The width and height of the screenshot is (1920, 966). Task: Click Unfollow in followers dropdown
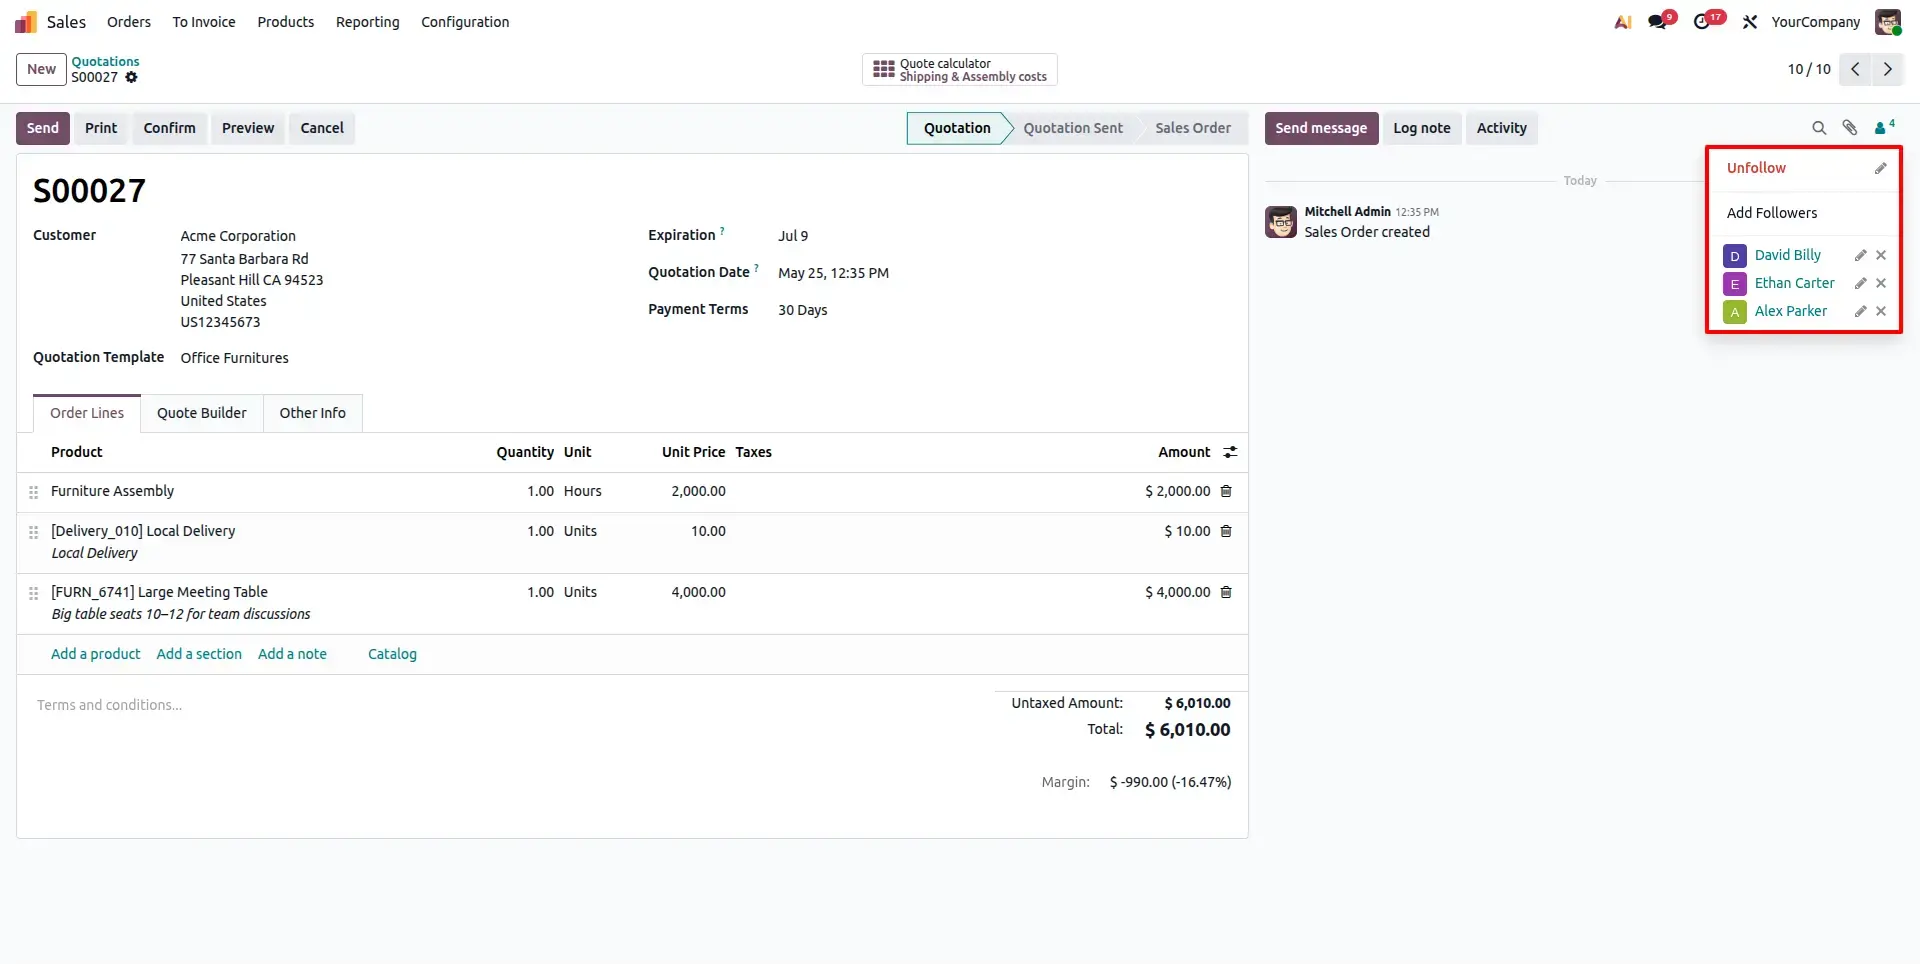point(1756,168)
